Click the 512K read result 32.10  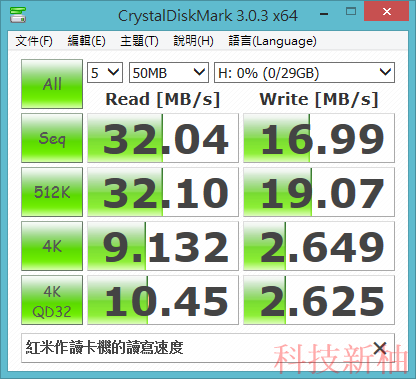tap(163, 192)
